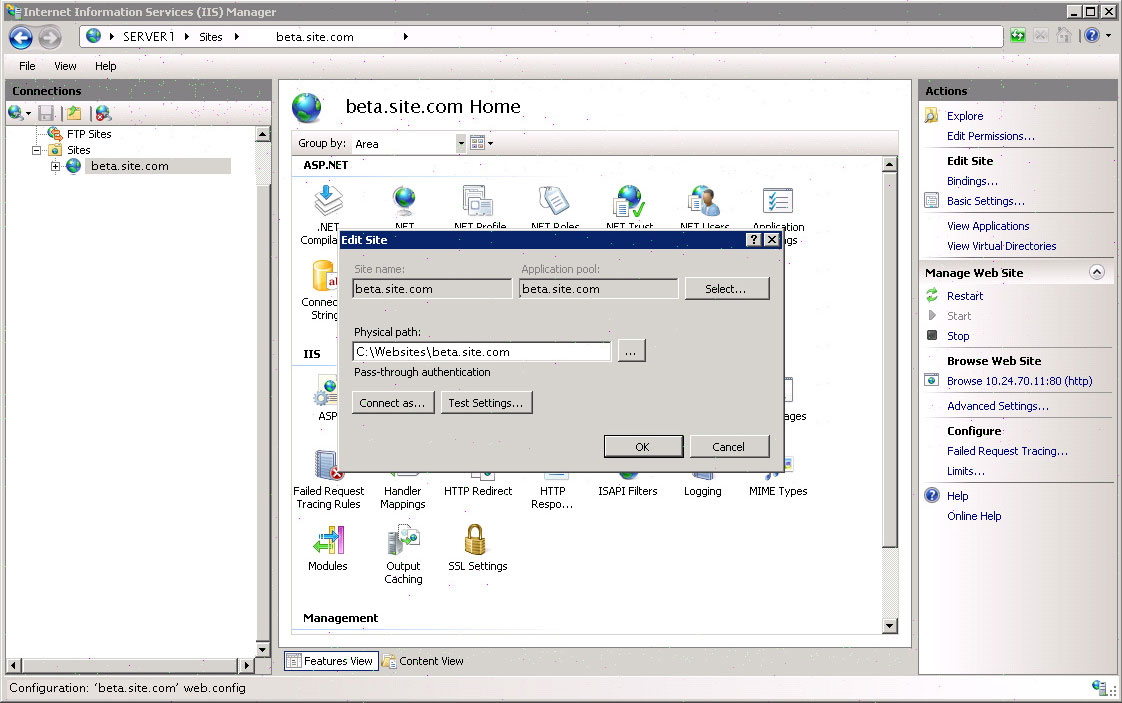Click the Refresh page toolbar icon
The height and width of the screenshot is (703, 1122).
pos(1018,35)
